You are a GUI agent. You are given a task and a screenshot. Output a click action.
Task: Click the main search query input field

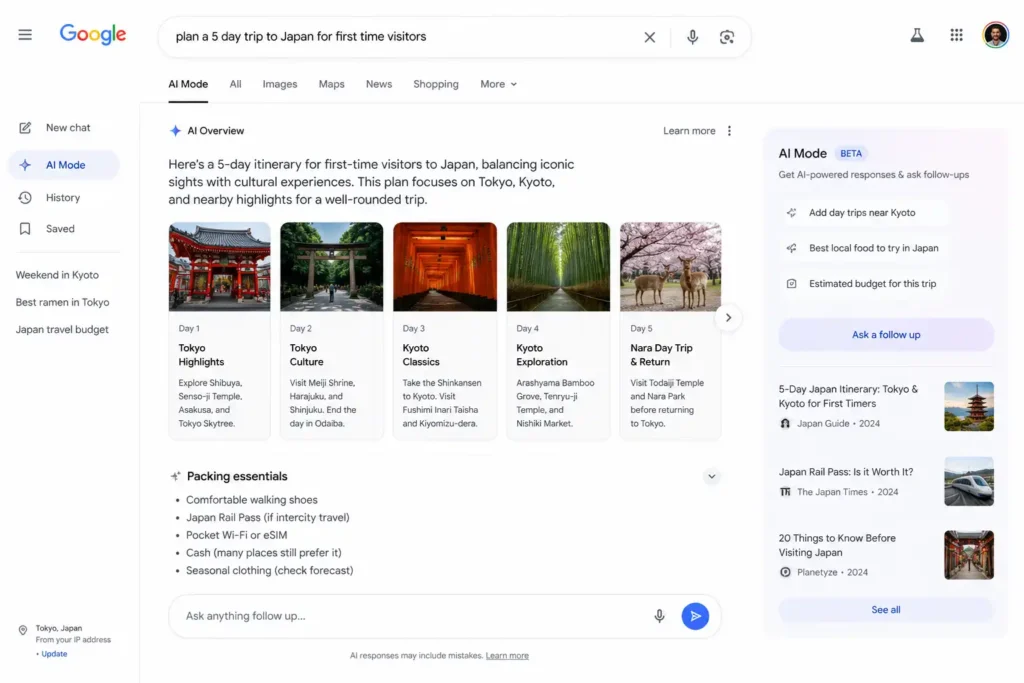coord(405,37)
